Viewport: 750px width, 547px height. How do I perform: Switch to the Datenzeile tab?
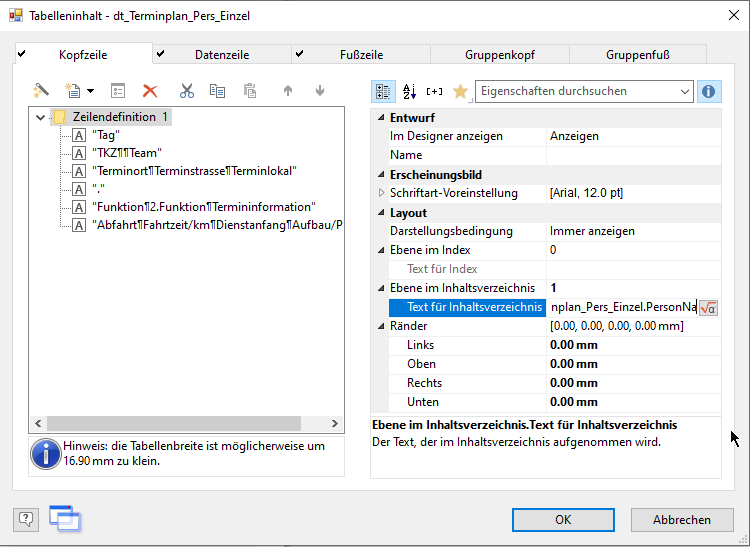[222, 55]
